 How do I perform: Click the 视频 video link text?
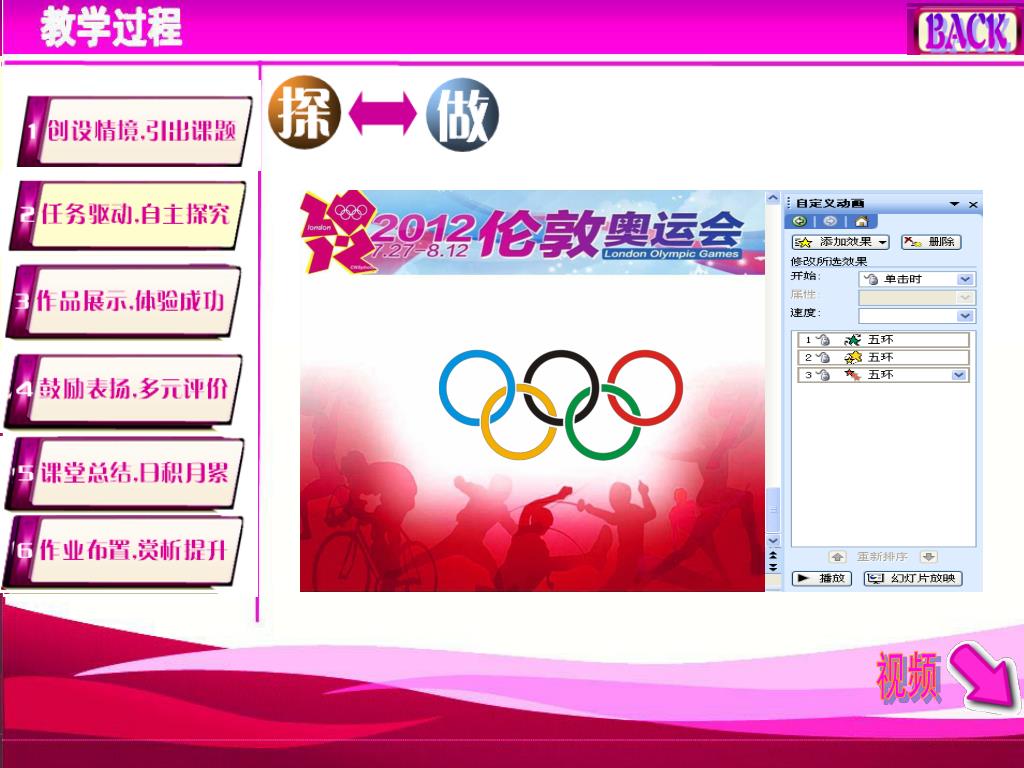click(x=908, y=678)
